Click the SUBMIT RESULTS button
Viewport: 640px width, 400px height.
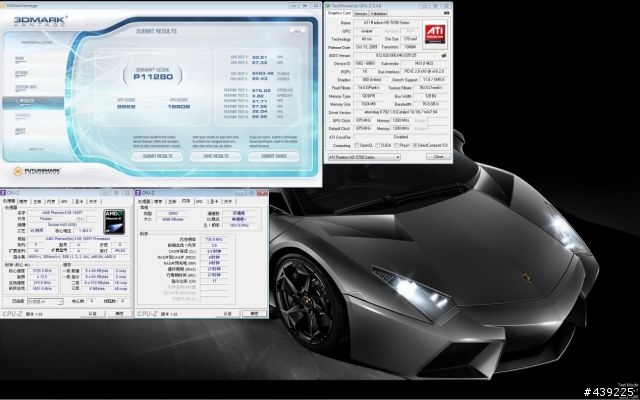[x=157, y=156]
